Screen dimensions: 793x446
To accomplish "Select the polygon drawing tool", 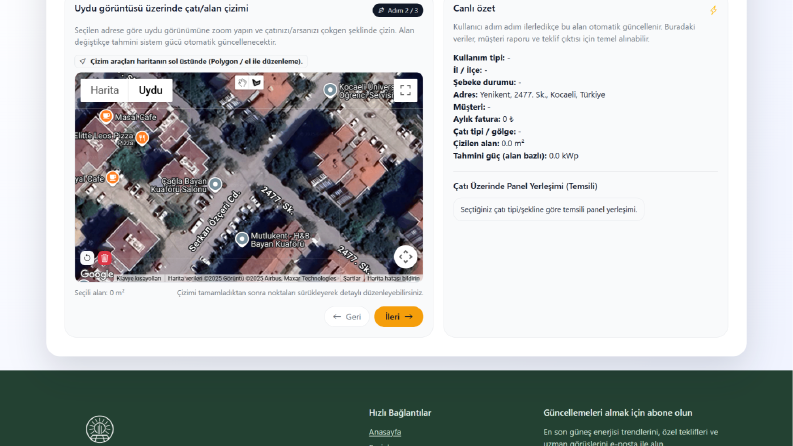I will 256,82.
